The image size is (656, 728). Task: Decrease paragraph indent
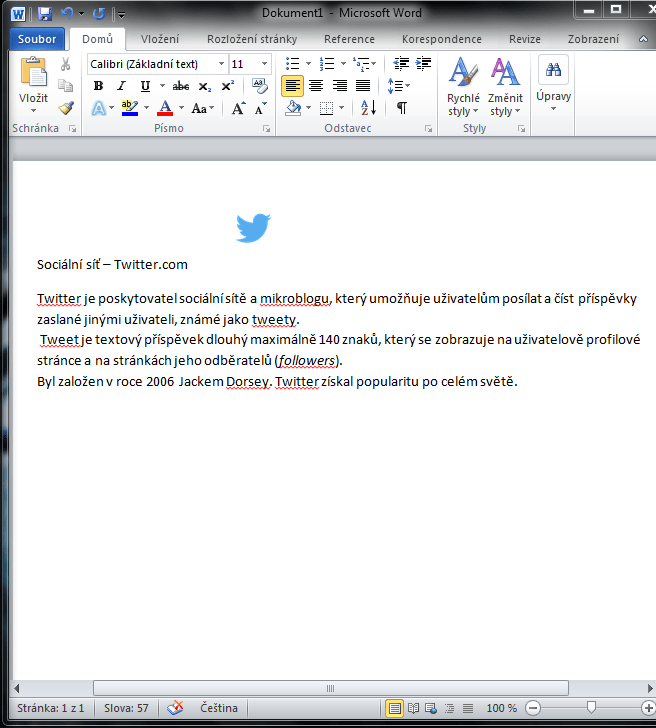[401, 64]
